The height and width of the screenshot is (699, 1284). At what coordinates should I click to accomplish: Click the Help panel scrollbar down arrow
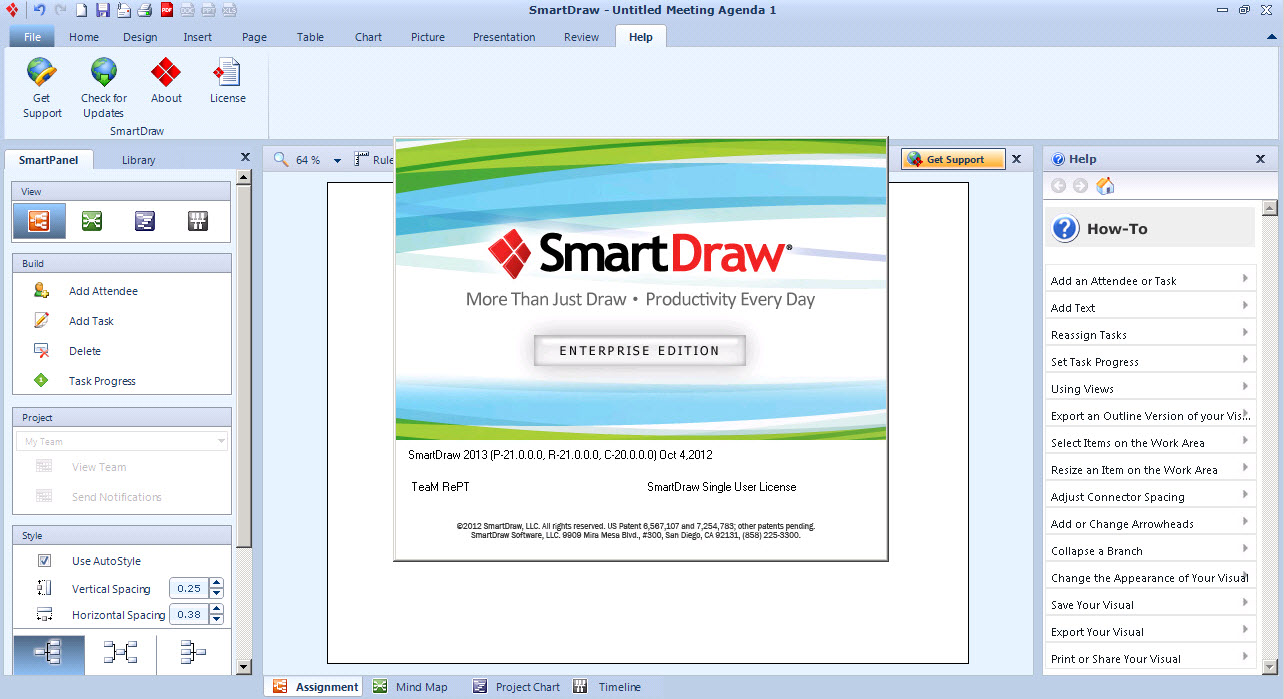1270,667
